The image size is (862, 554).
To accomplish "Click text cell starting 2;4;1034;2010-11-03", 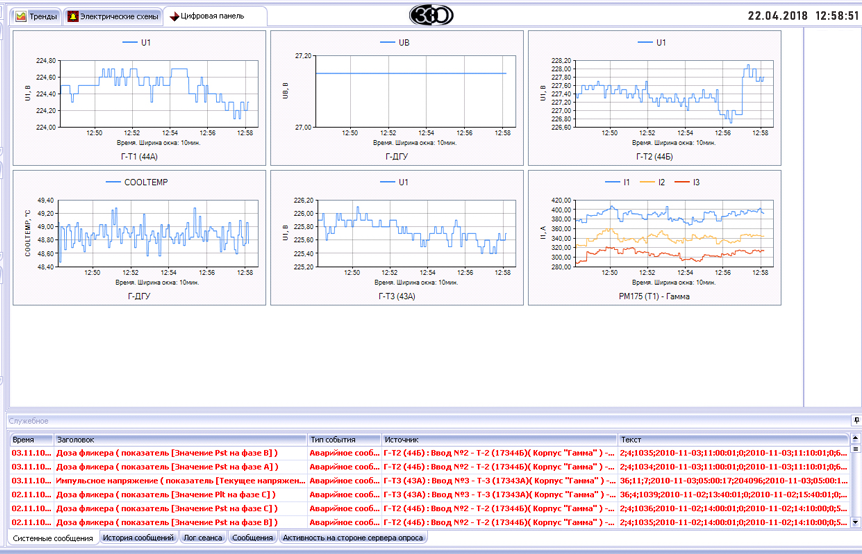I will pos(733,467).
